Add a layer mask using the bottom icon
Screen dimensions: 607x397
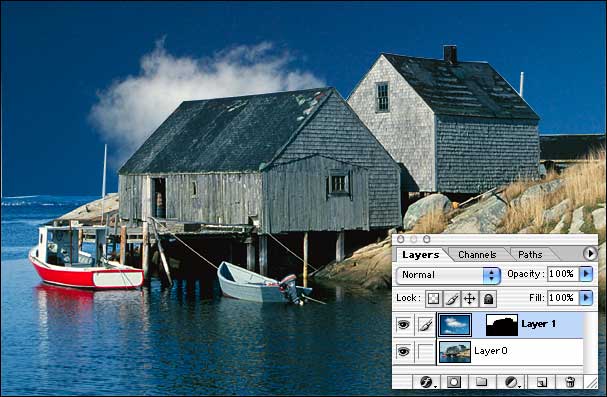(454, 382)
